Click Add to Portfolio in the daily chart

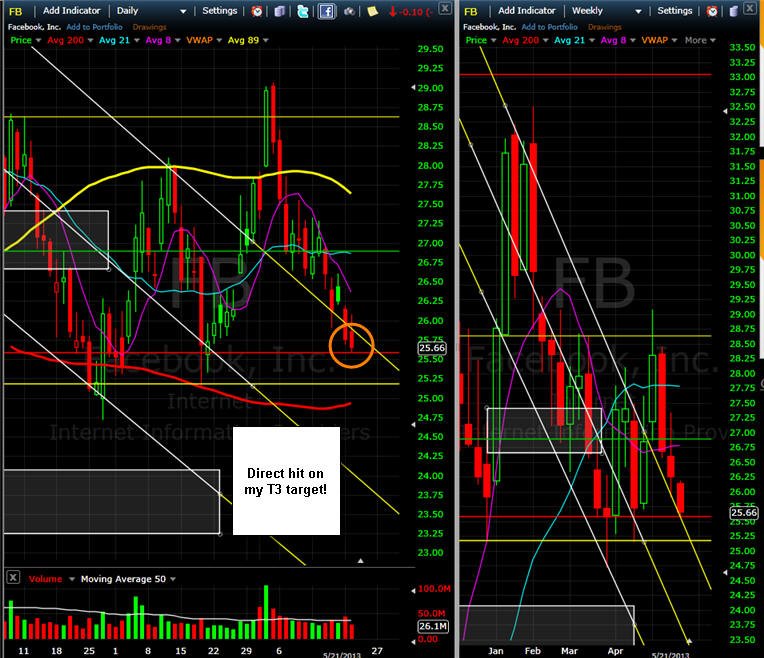(x=95, y=27)
